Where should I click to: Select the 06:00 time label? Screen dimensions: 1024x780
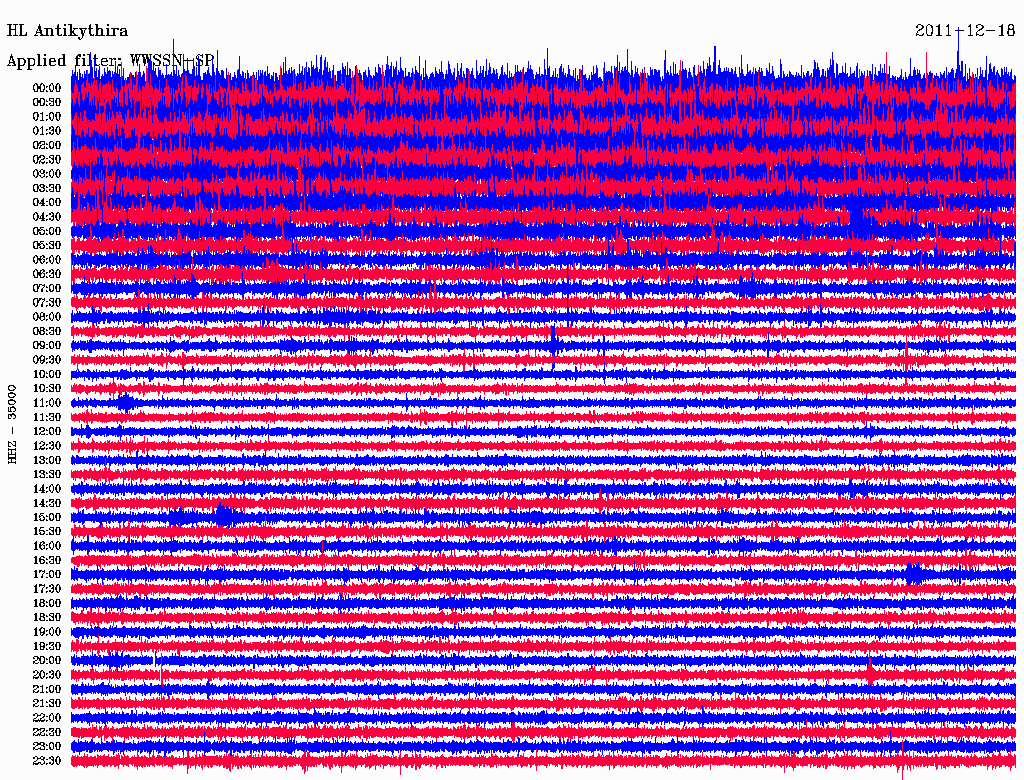tap(47, 260)
